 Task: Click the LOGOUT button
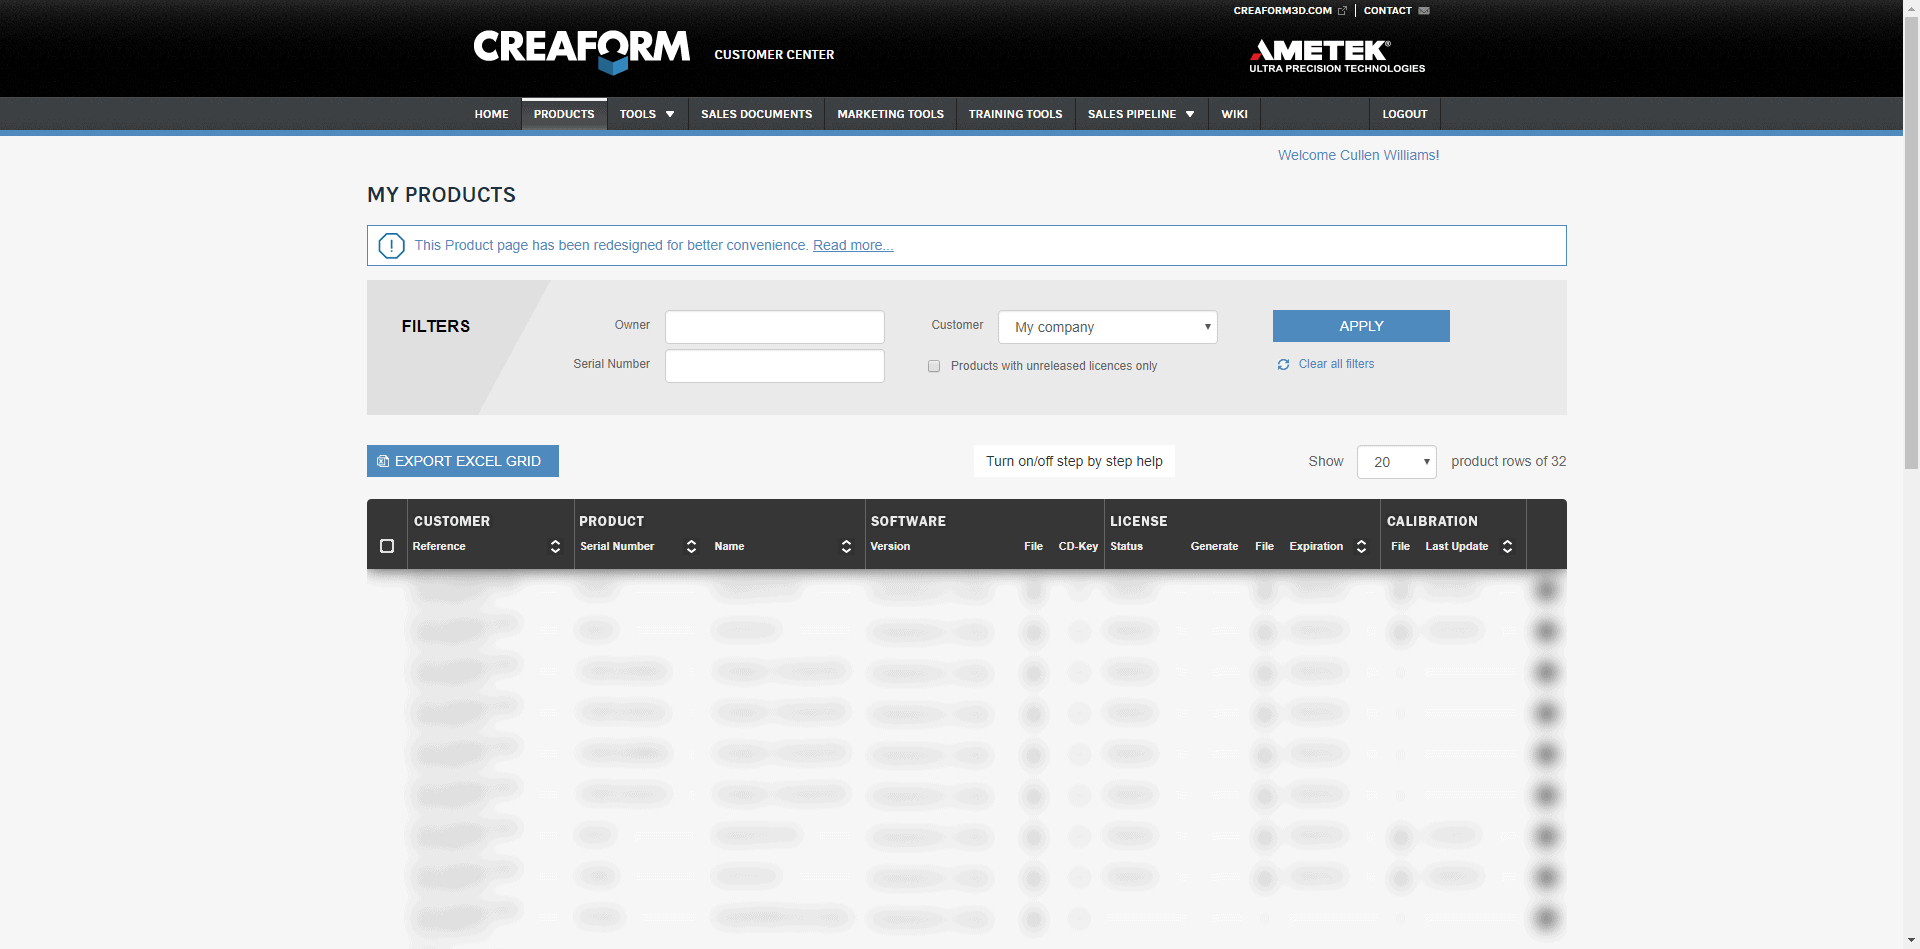[1404, 114]
